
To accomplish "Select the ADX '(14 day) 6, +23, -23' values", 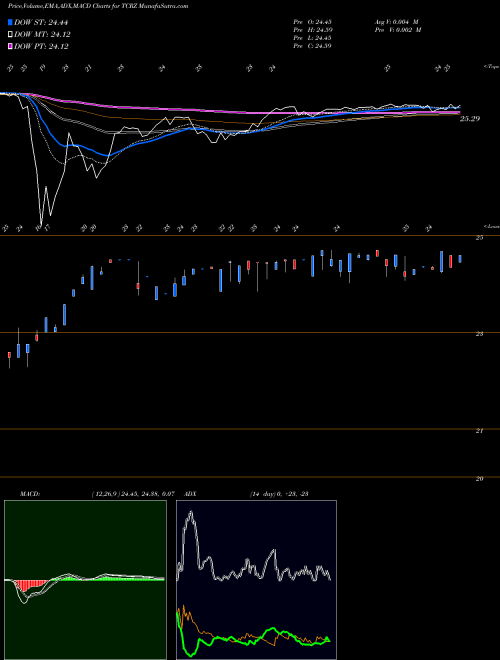I will (279, 494).
